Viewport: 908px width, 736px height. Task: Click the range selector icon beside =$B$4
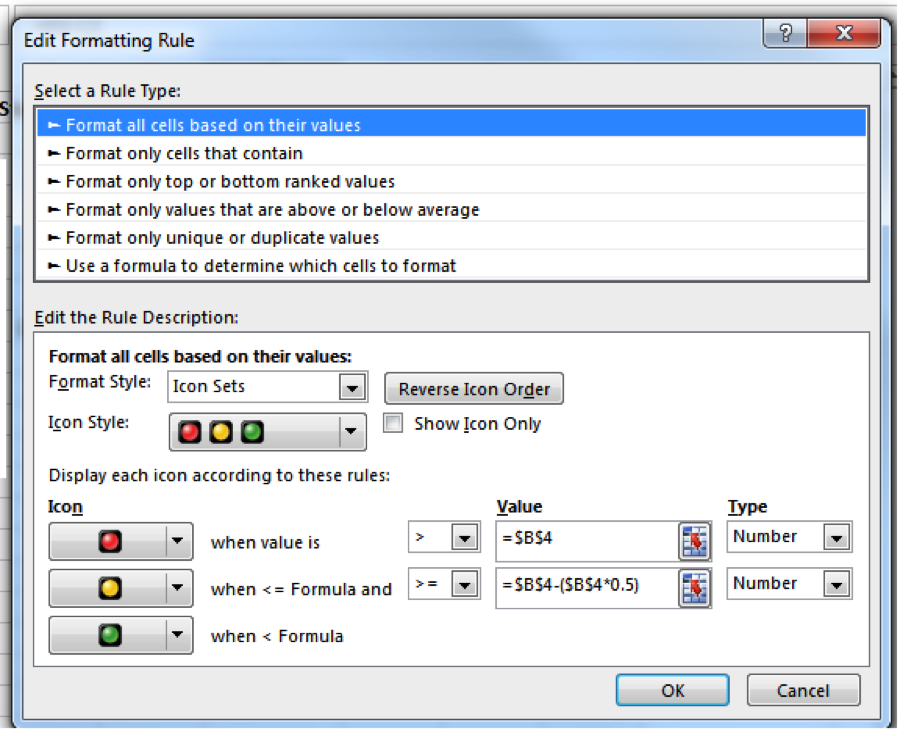693,541
